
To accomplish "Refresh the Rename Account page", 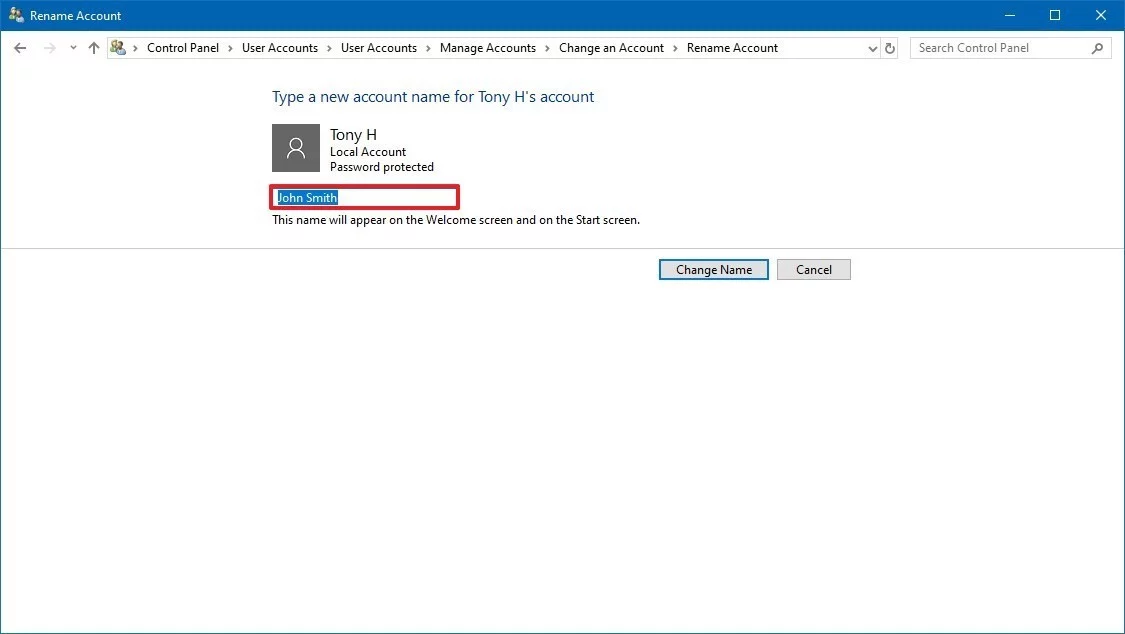I will (x=890, y=48).
